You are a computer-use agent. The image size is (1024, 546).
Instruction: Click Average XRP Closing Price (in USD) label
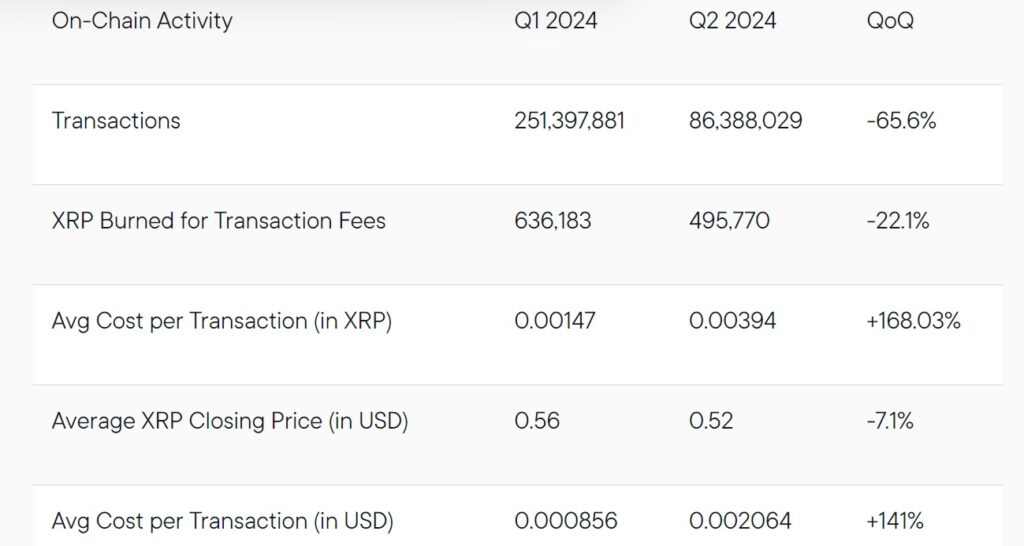pos(230,421)
